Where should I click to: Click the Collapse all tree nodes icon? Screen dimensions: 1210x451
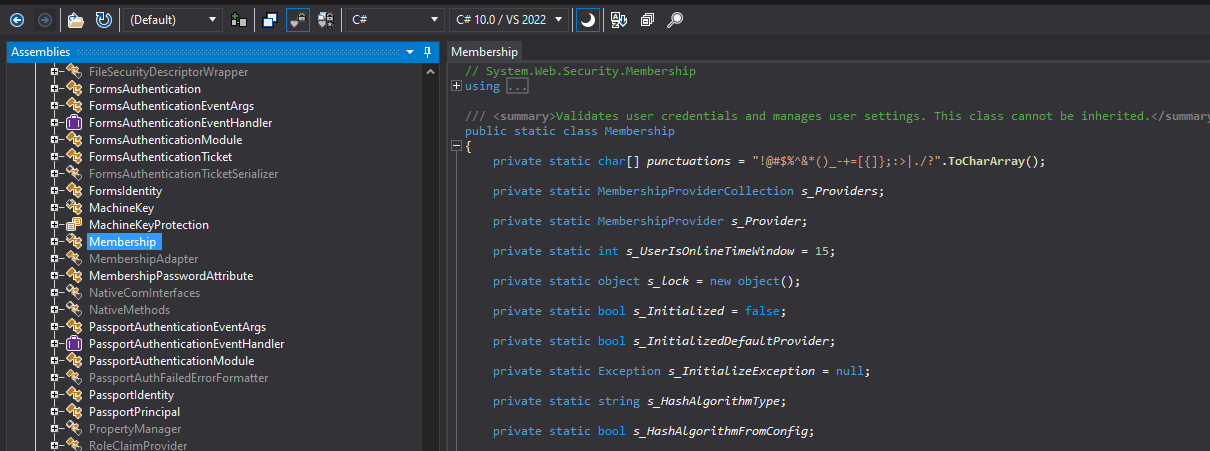[x=647, y=19]
